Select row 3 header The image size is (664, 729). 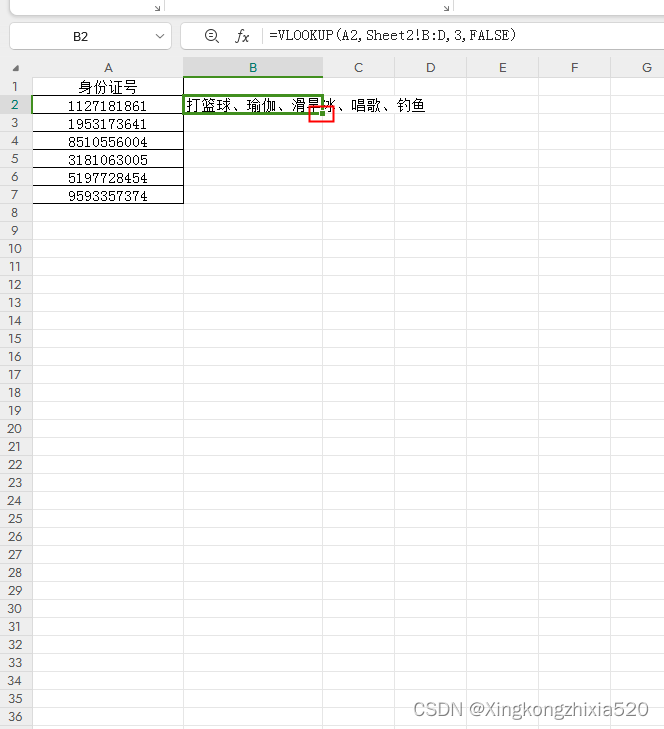(x=15, y=123)
